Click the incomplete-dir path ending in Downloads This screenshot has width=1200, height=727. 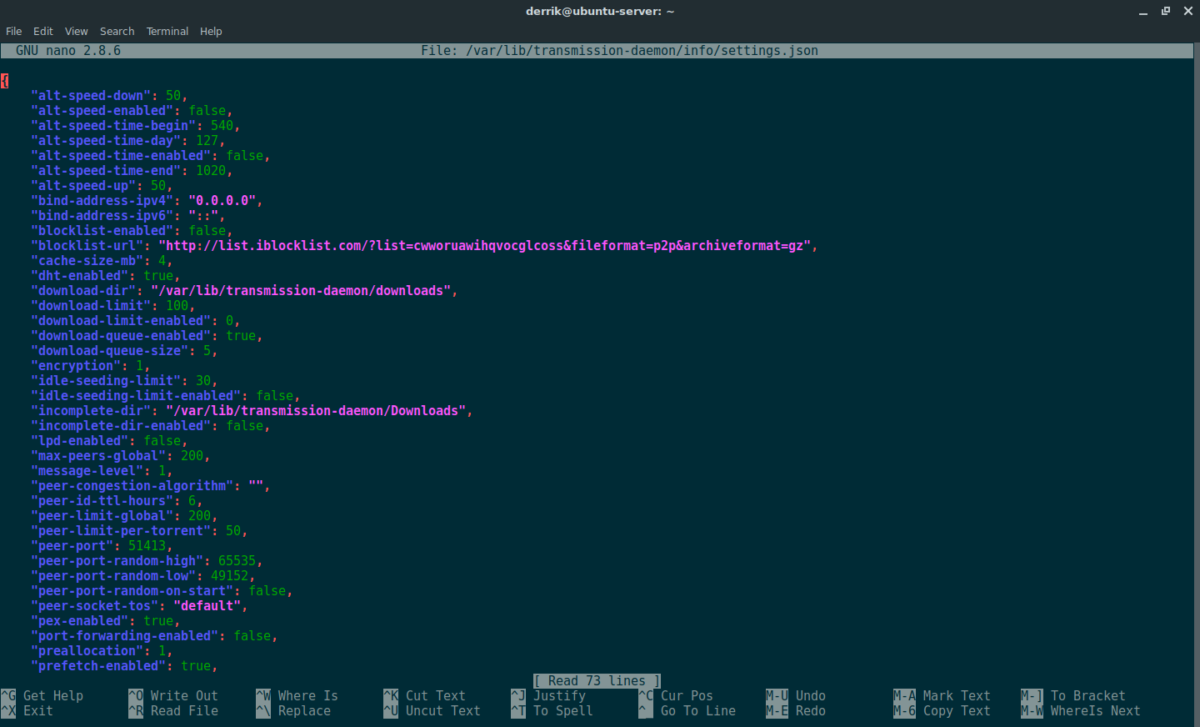(316, 411)
